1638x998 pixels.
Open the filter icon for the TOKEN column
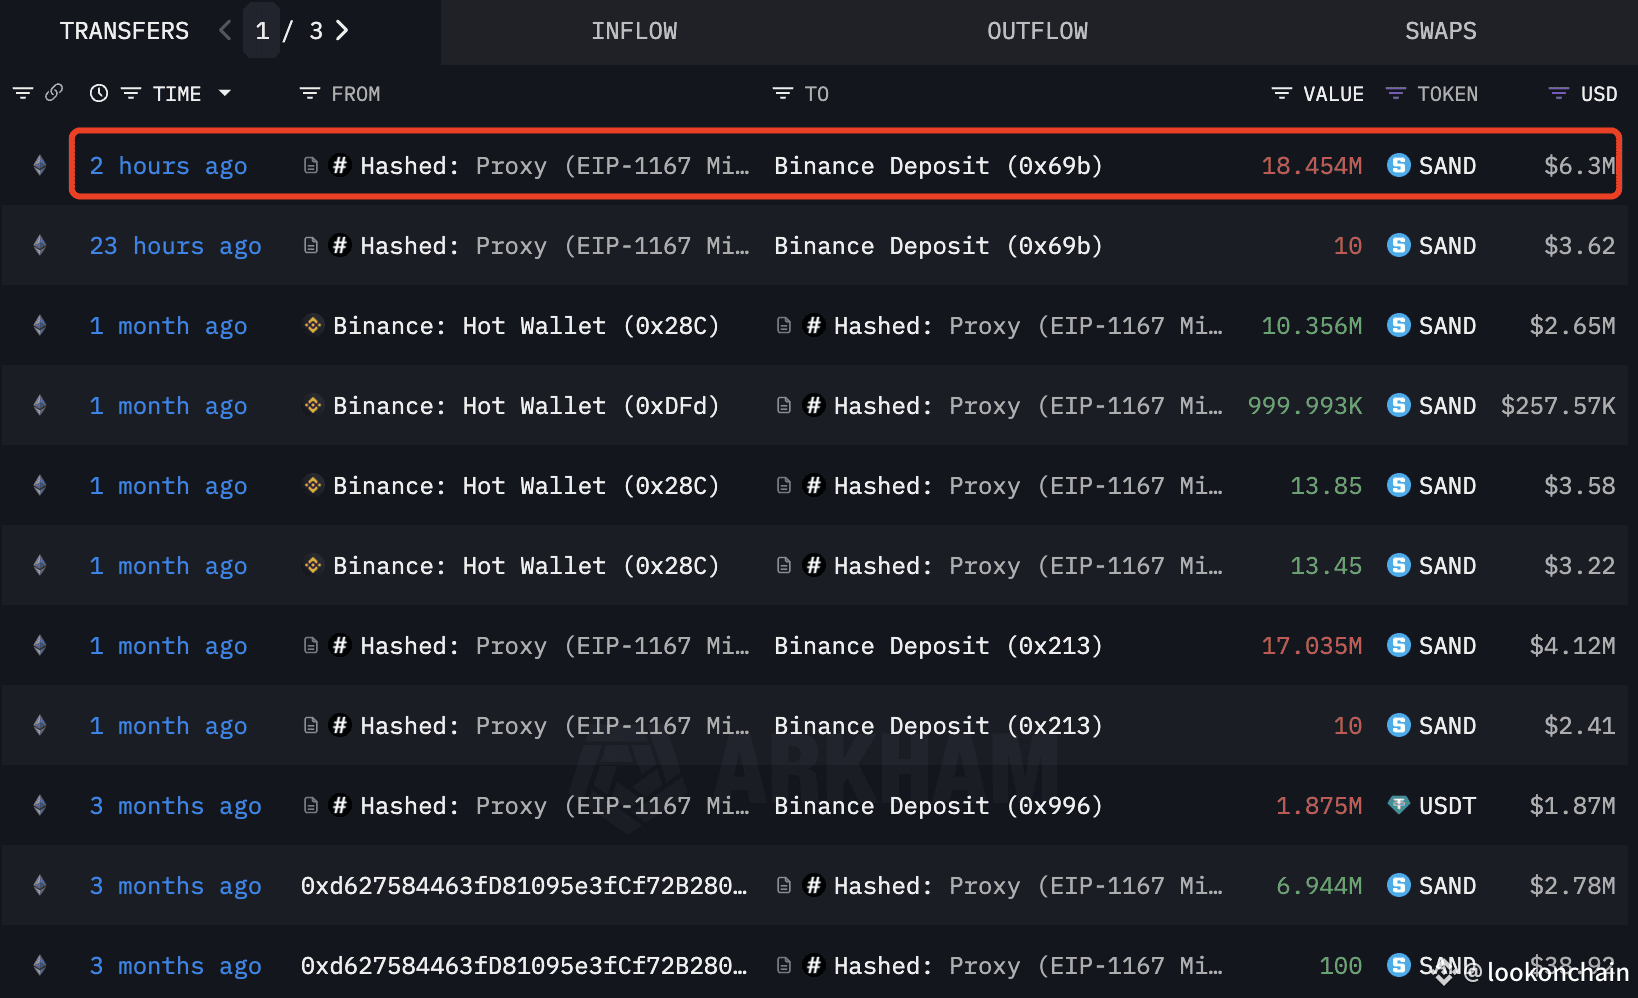click(x=1395, y=93)
